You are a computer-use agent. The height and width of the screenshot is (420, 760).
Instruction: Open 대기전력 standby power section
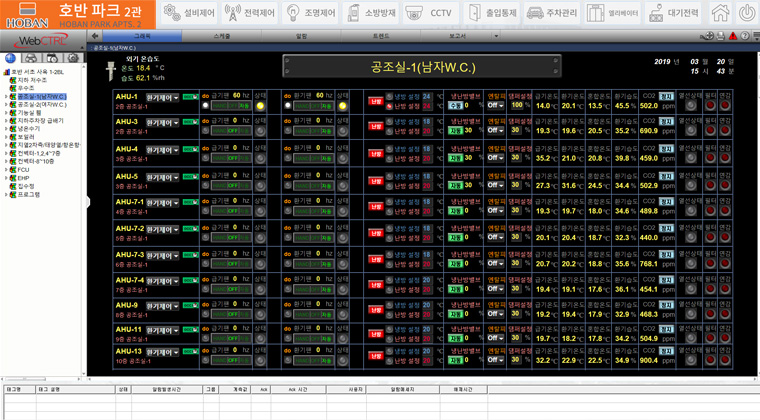(674, 13)
